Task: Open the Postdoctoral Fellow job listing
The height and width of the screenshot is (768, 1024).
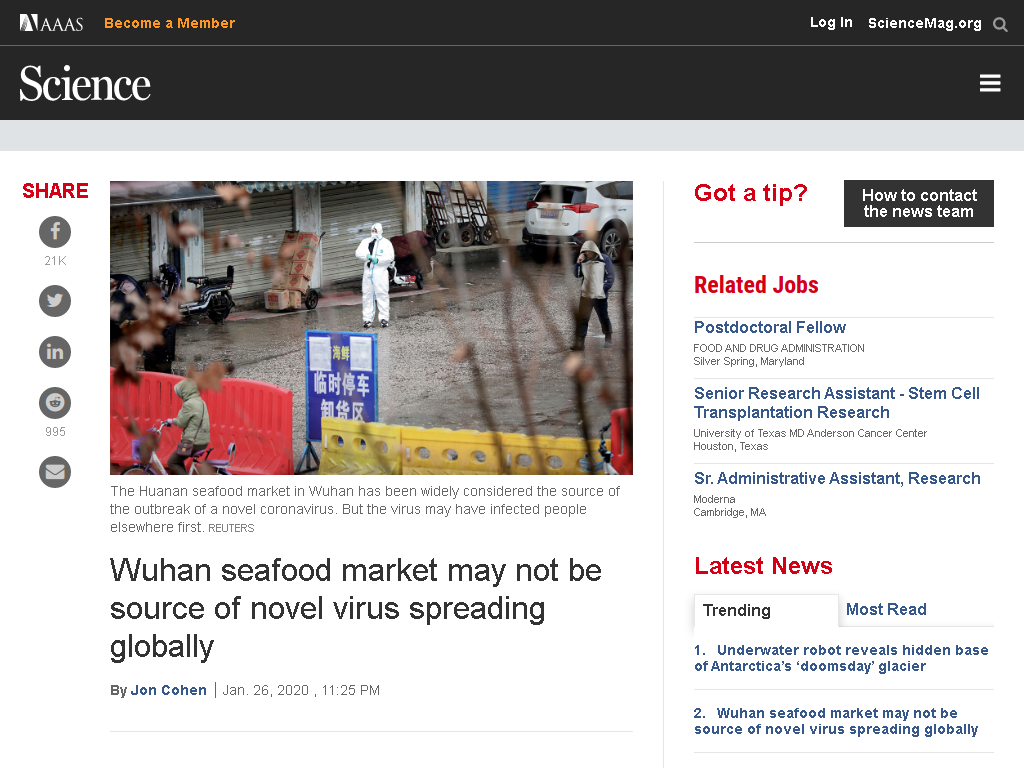Action: (769, 327)
